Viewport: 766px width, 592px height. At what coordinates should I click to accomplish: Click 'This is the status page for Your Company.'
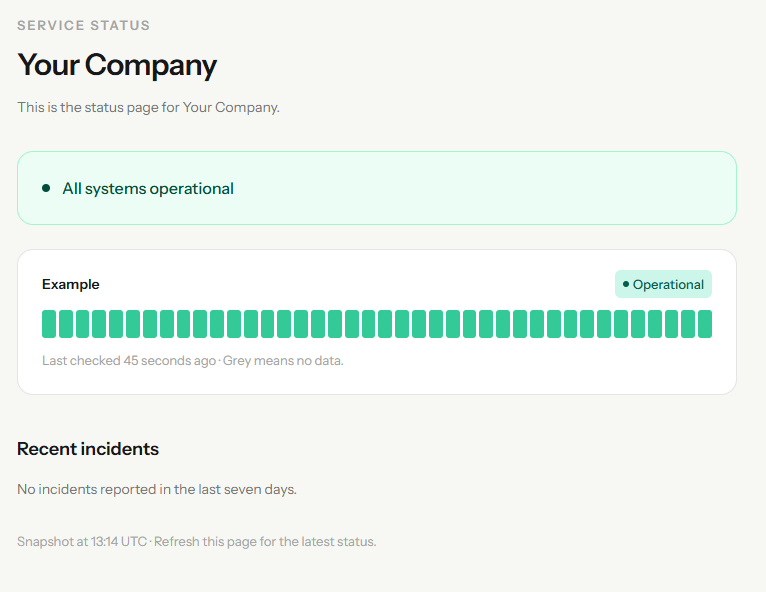[149, 107]
